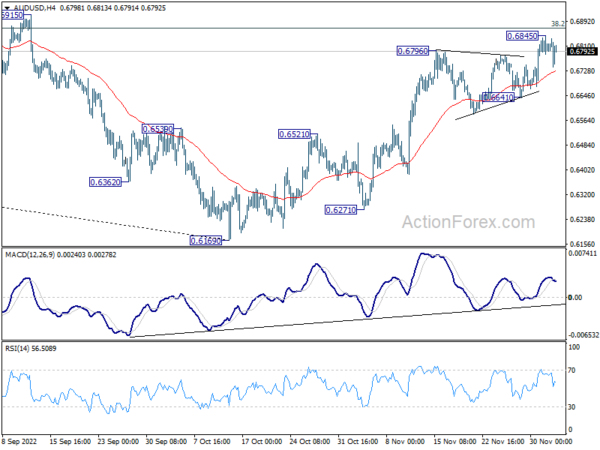Select the 0.68450 price label
This screenshot has width=600, height=450.
click(x=522, y=36)
